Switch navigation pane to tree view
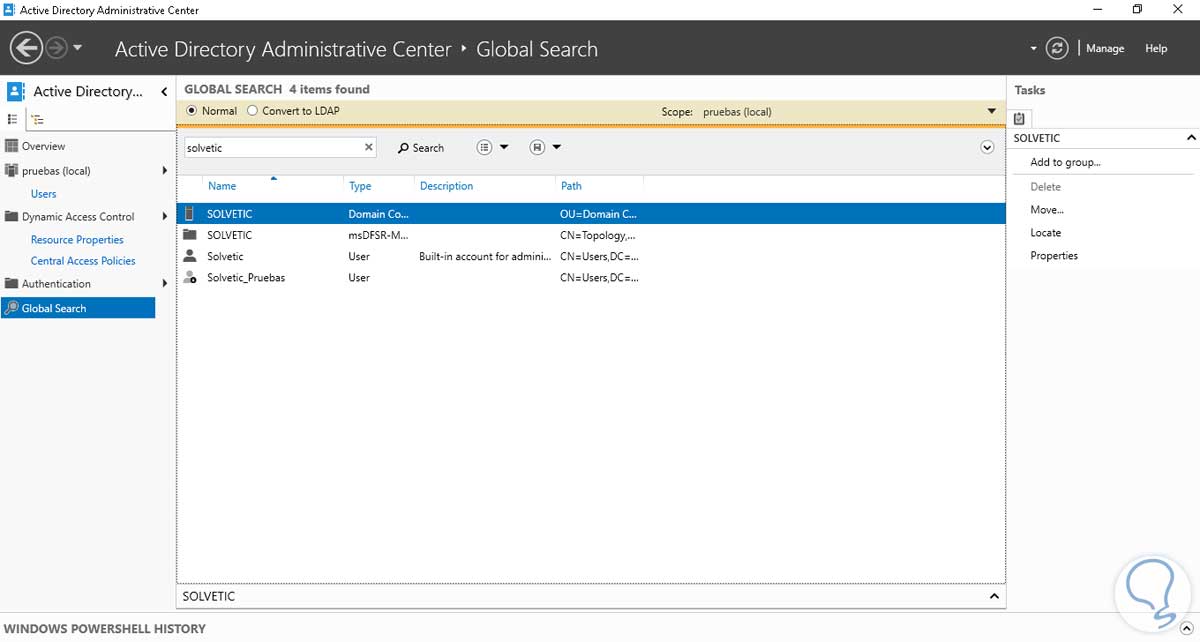Image resolution: width=1200 pixels, height=642 pixels. click(37, 119)
